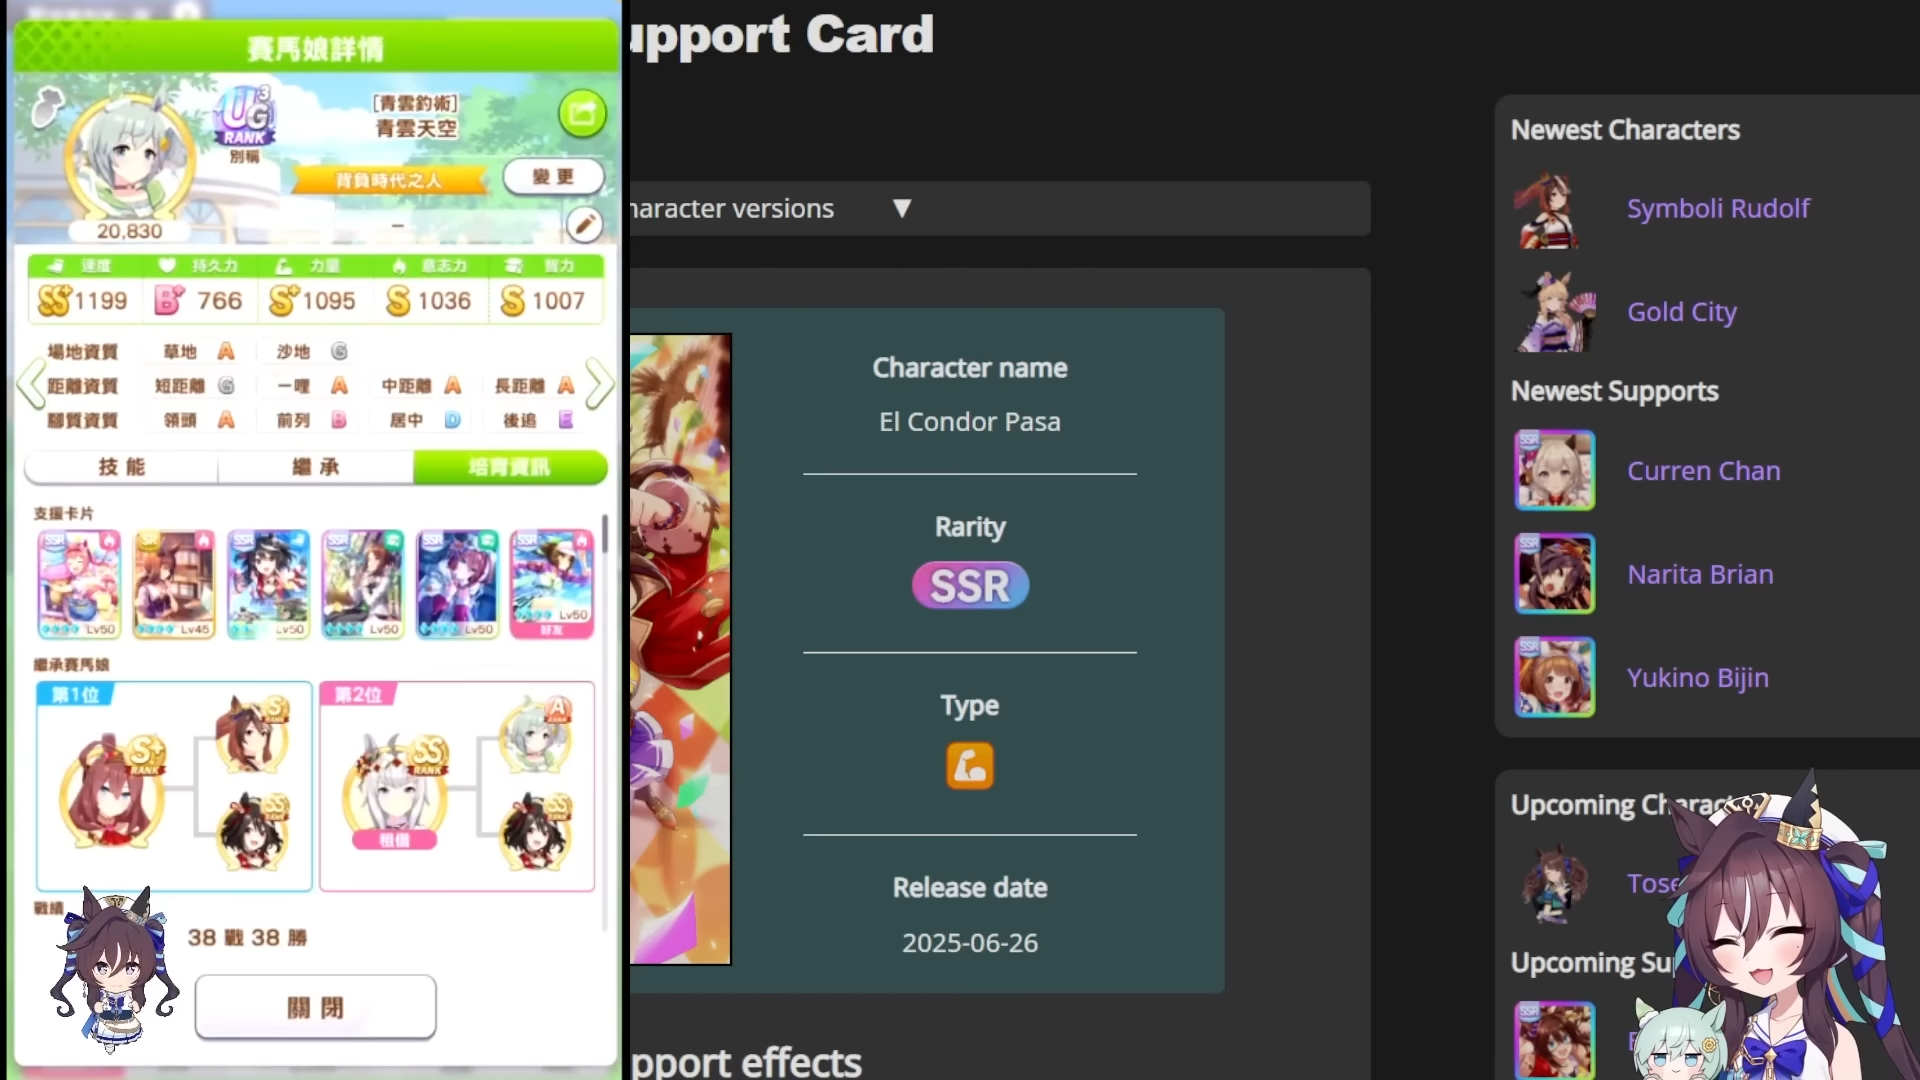Click the Curren Chan support card icon
The image size is (1920, 1080).
pyautogui.click(x=1554, y=470)
